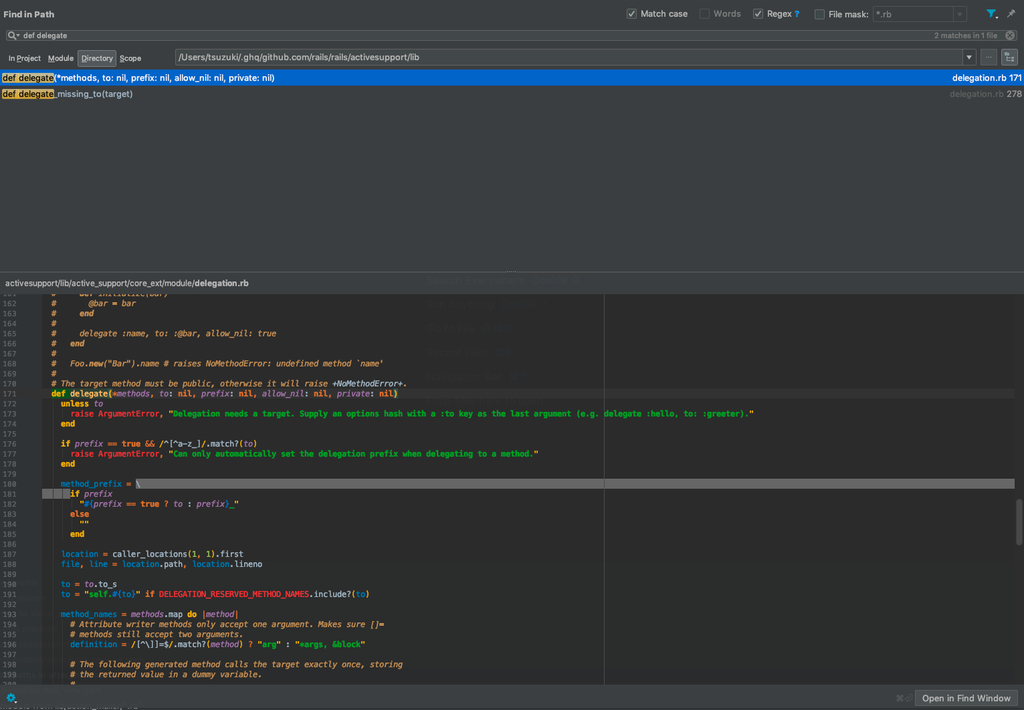Click the IDE activity icon in bottom-left corner
This screenshot has height=710, width=1024.
[x=11, y=699]
